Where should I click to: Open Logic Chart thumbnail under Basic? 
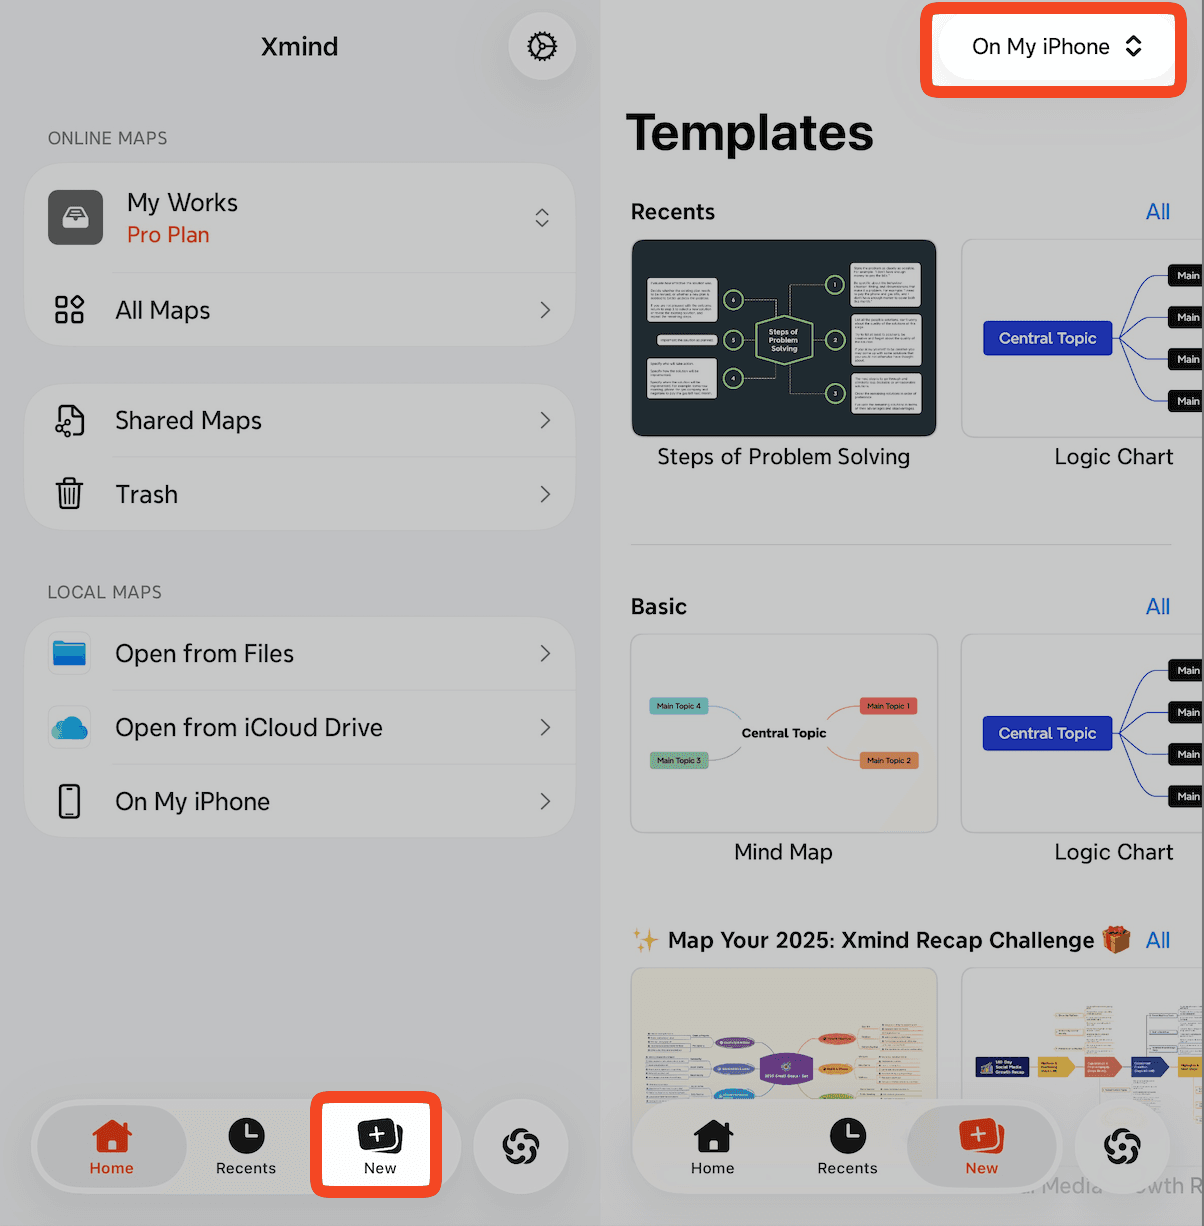pos(1082,733)
